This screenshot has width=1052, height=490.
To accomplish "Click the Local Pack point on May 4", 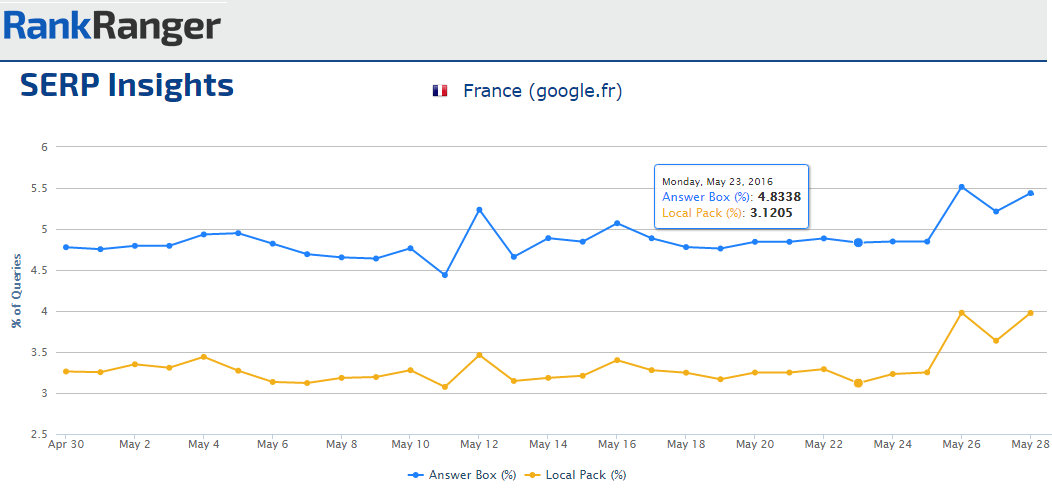I will click(x=204, y=357).
